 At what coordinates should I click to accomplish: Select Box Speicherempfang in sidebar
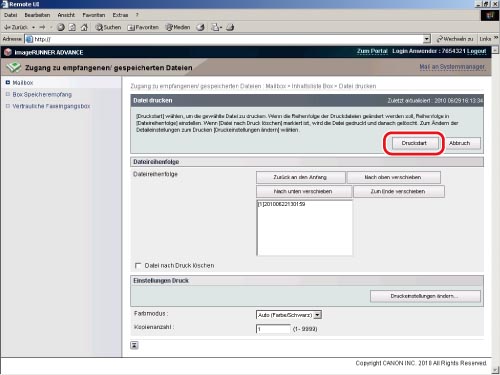click(42, 95)
